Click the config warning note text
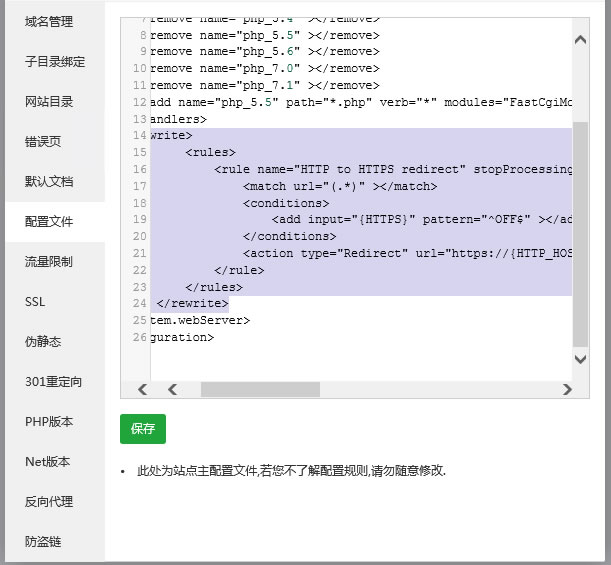 [x=291, y=471]
